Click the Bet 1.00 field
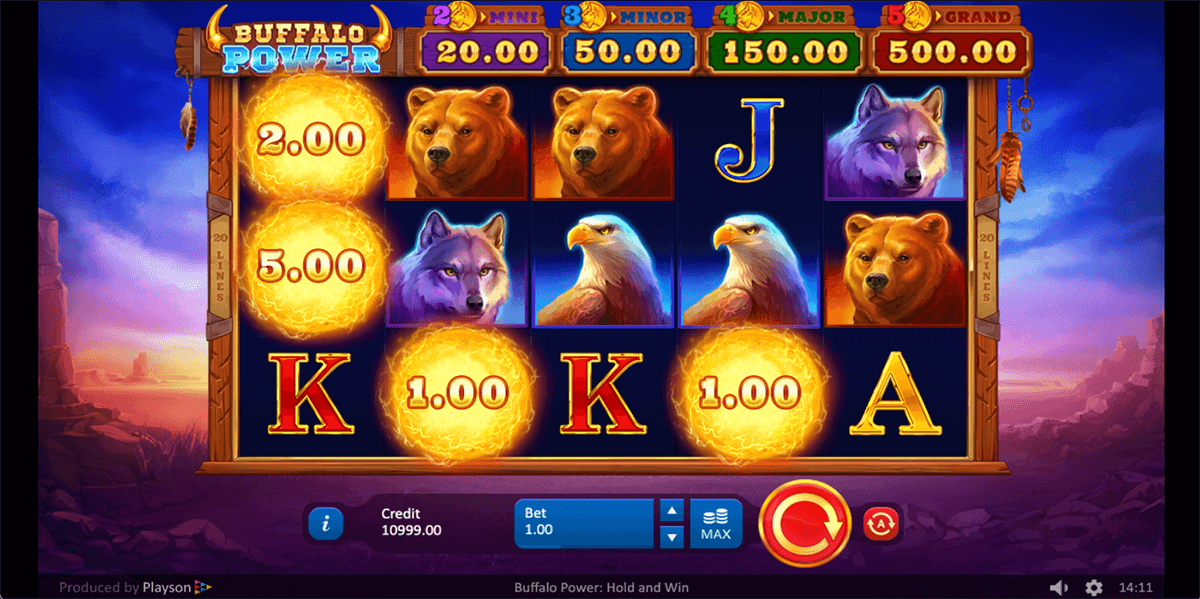 [585, 523]
